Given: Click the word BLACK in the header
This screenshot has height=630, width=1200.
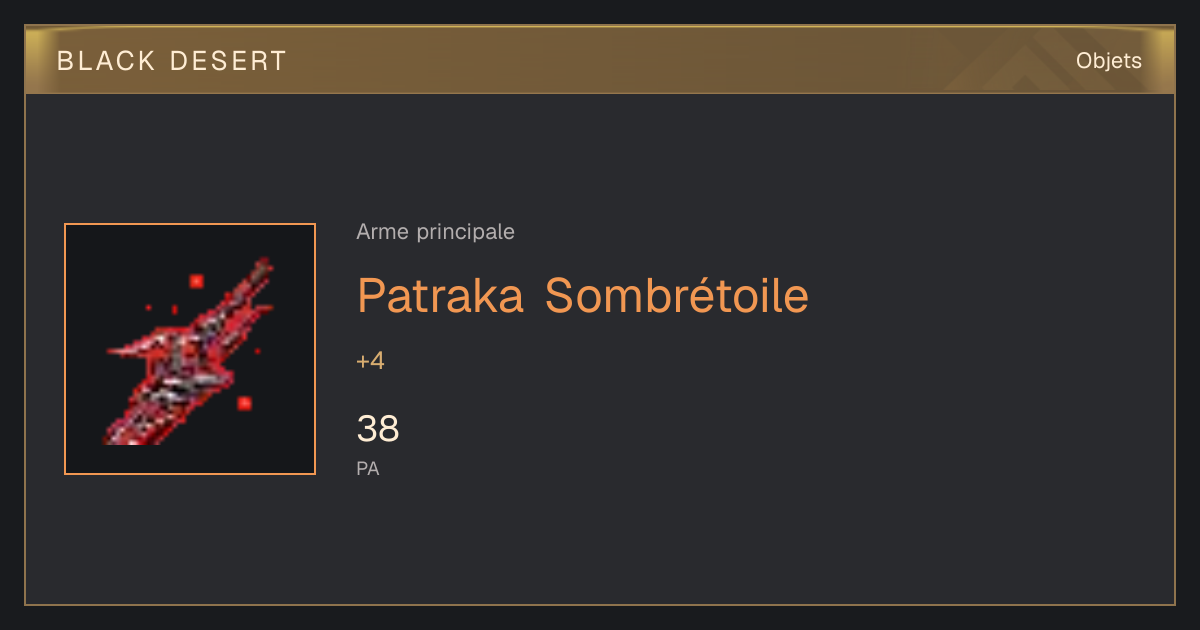Looking at the screenshot, I should [107, 61].
